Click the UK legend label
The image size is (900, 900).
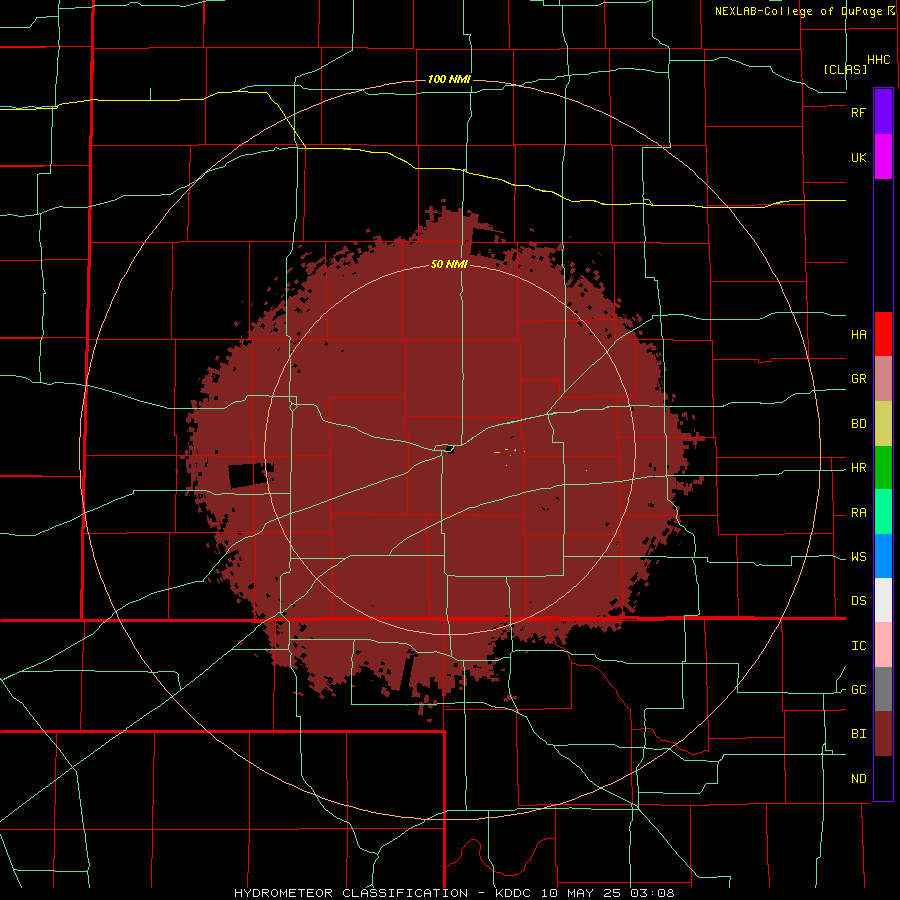[858, 157]
